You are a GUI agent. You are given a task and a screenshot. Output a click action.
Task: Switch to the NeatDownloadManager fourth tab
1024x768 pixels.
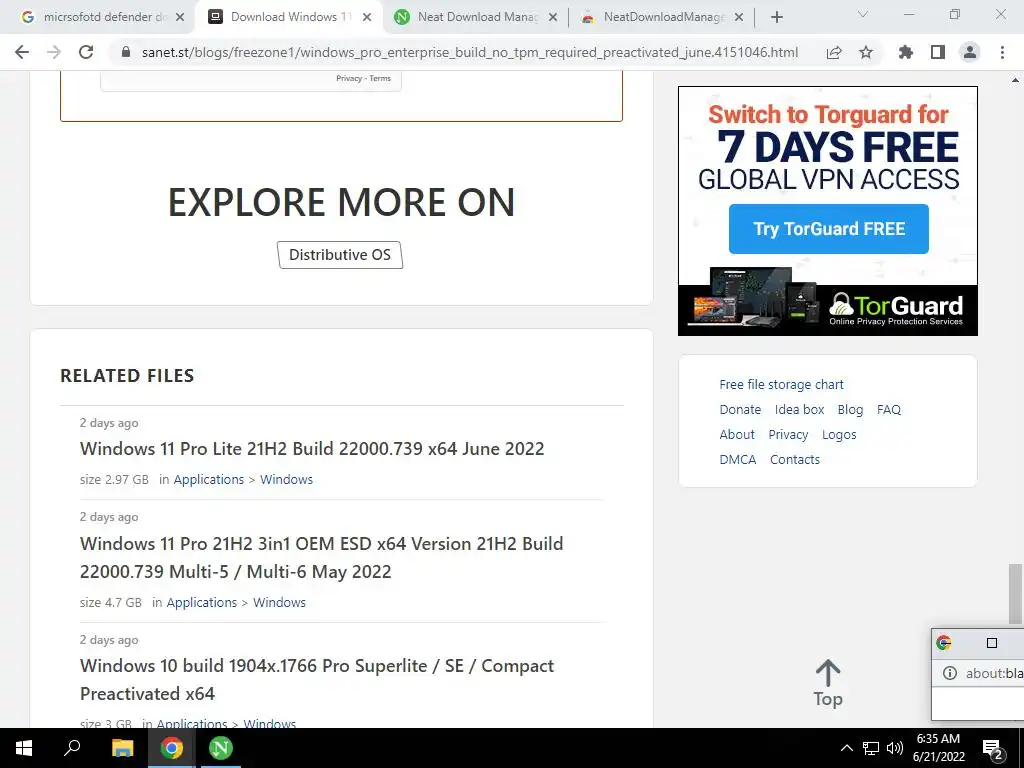tap(663, 17)
